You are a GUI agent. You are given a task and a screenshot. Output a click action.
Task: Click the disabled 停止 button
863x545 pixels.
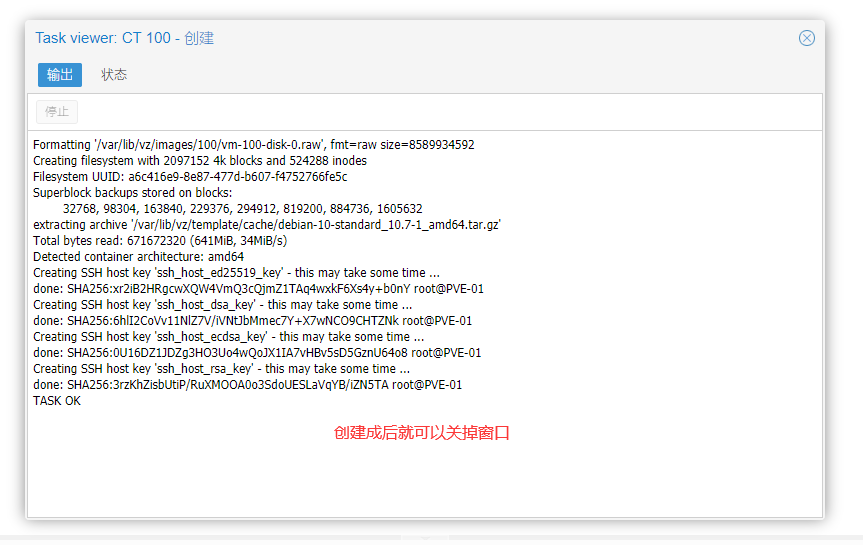coord(57,112)
